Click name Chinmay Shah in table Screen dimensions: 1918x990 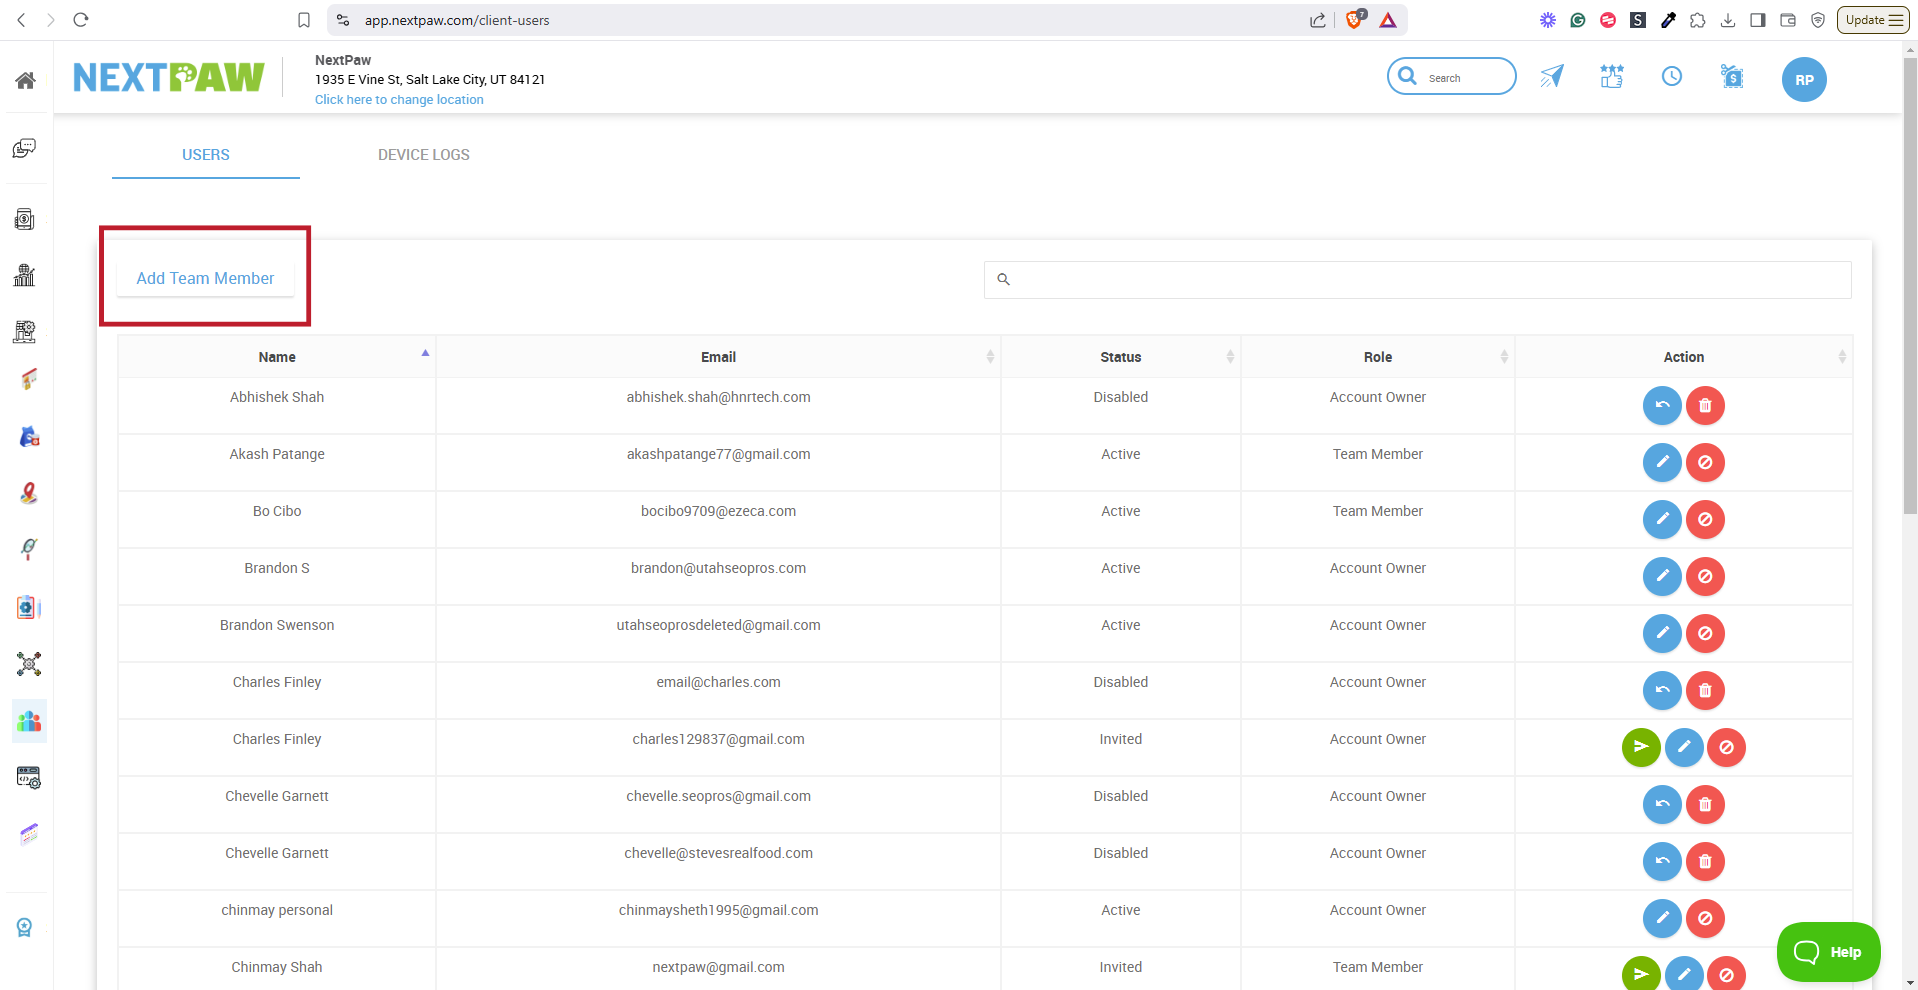(x=277, y=967)
